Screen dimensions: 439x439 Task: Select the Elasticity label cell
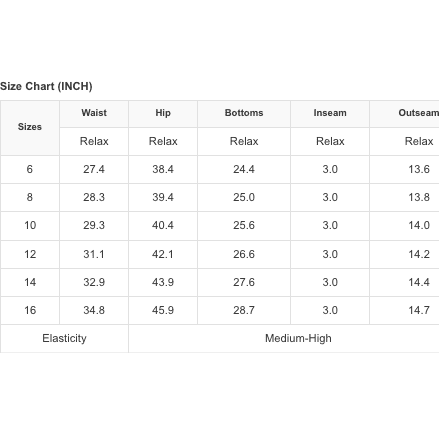click(64, 338)
